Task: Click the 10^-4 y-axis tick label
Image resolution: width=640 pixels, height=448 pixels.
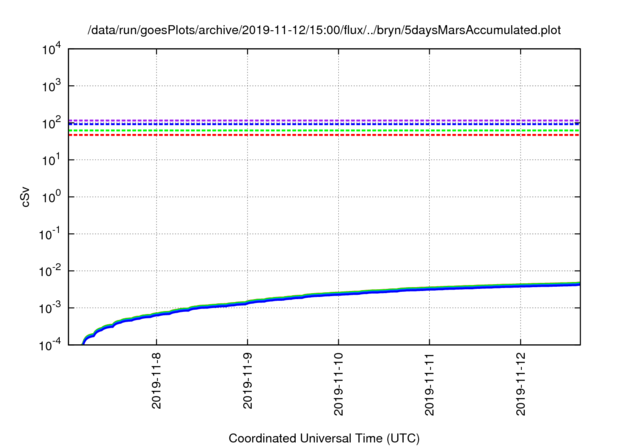Action: tap(50, 346)
